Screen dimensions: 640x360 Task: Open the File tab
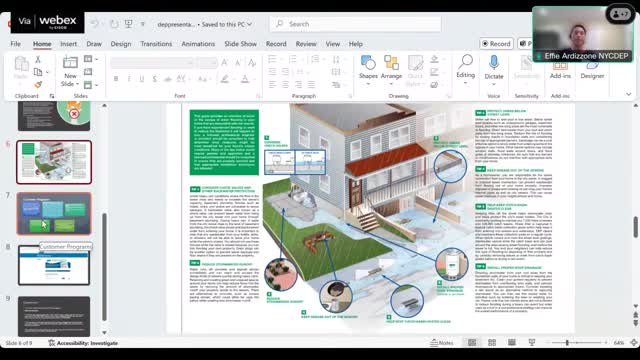16,44
